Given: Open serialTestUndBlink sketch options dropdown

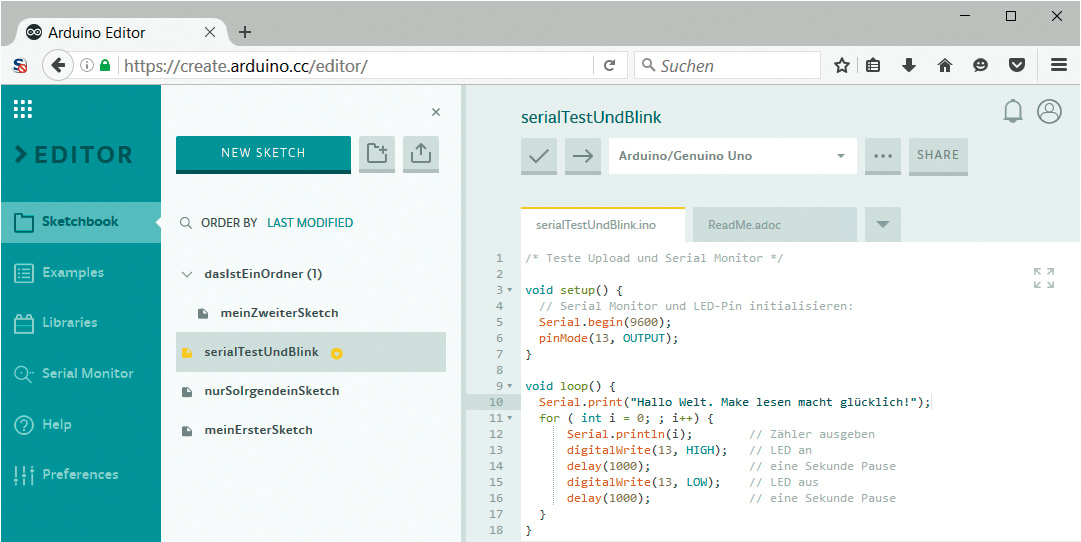Looking at the screenshot, I should pyautogui.click(x=337, y=353).
